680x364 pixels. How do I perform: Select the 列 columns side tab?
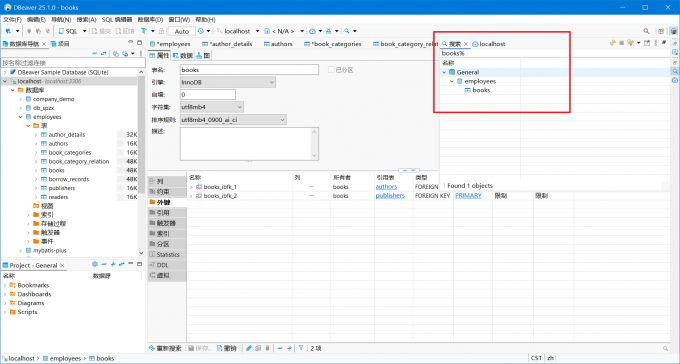pos(167,181)
